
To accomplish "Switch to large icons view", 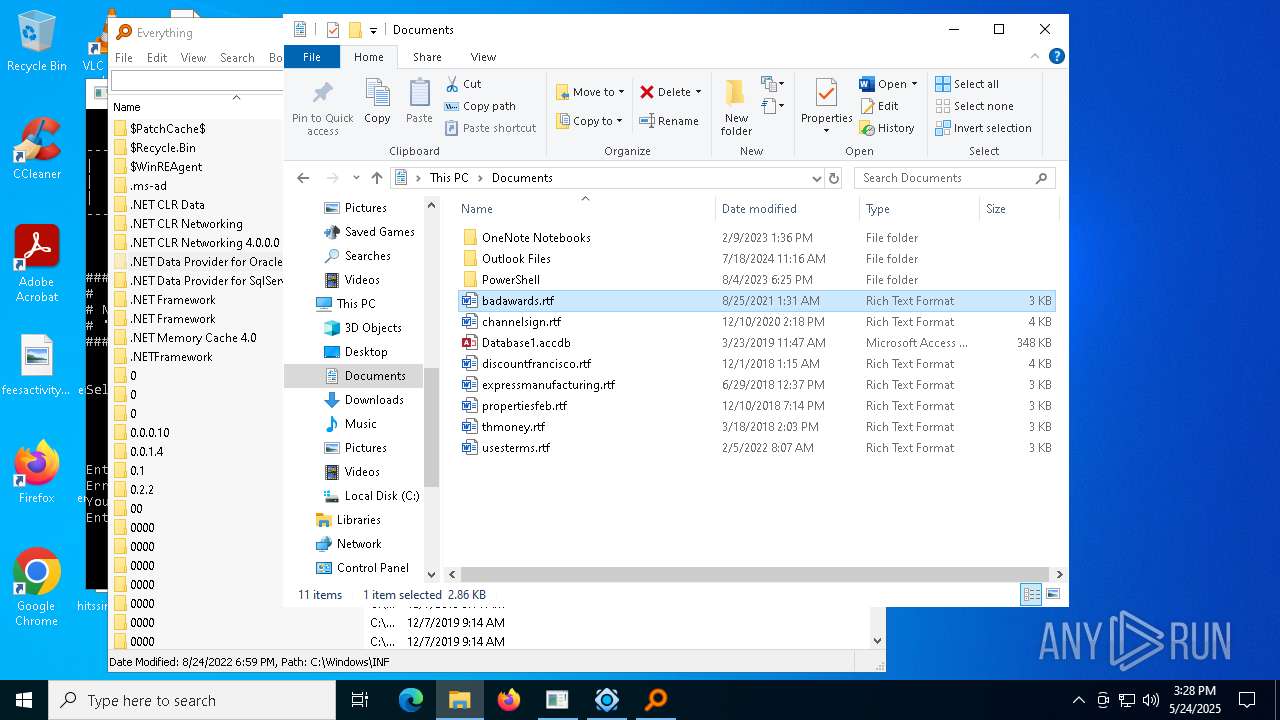I will (1052, 594).
